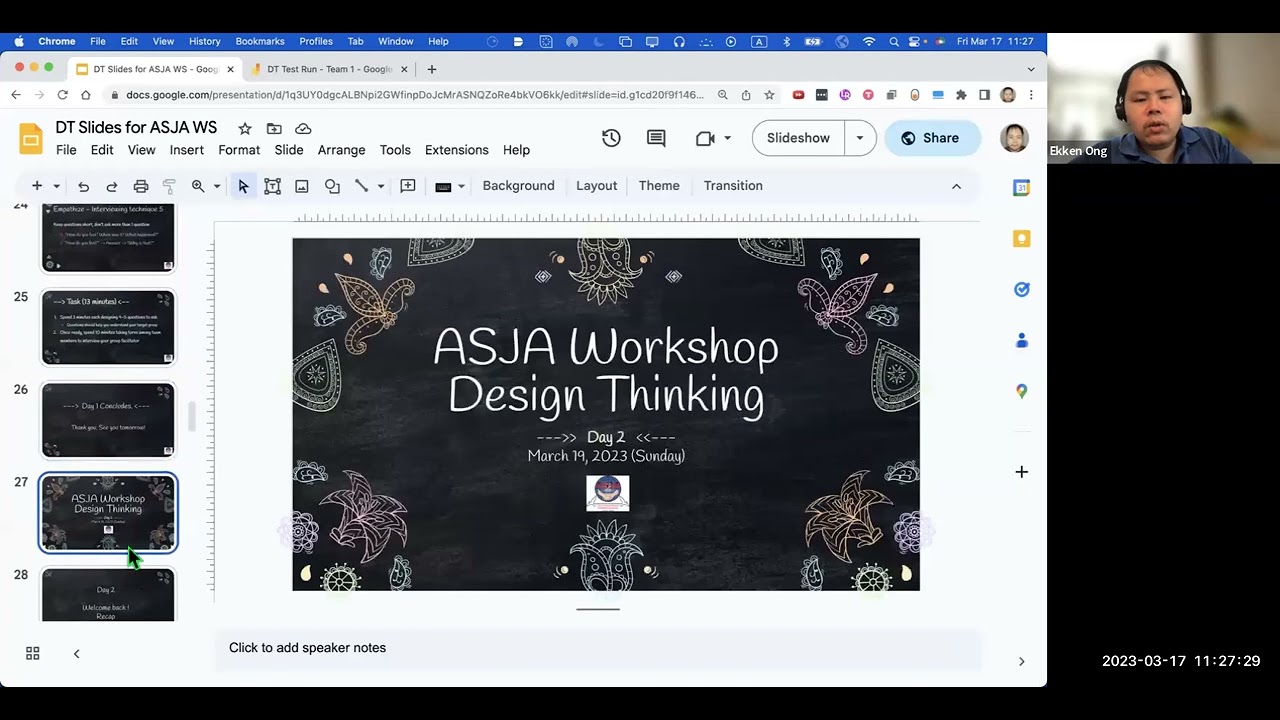
Task: Click the Undo icon
Action: click(84, 186)
